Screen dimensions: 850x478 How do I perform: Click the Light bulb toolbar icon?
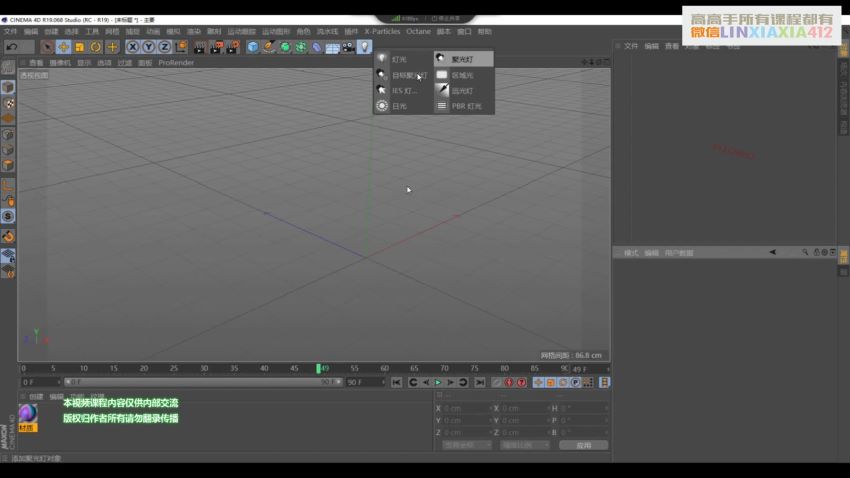click(364, 47)
